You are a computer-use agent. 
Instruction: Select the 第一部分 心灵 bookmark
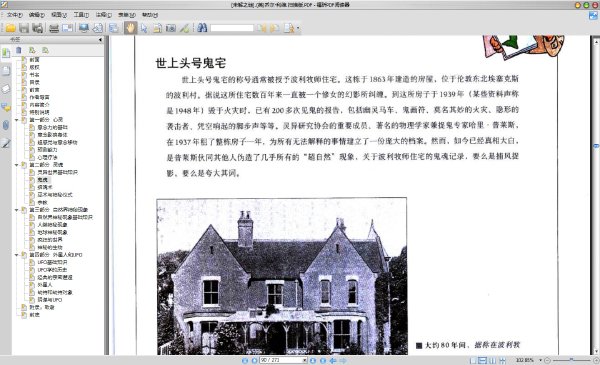[x=46, y=120]
